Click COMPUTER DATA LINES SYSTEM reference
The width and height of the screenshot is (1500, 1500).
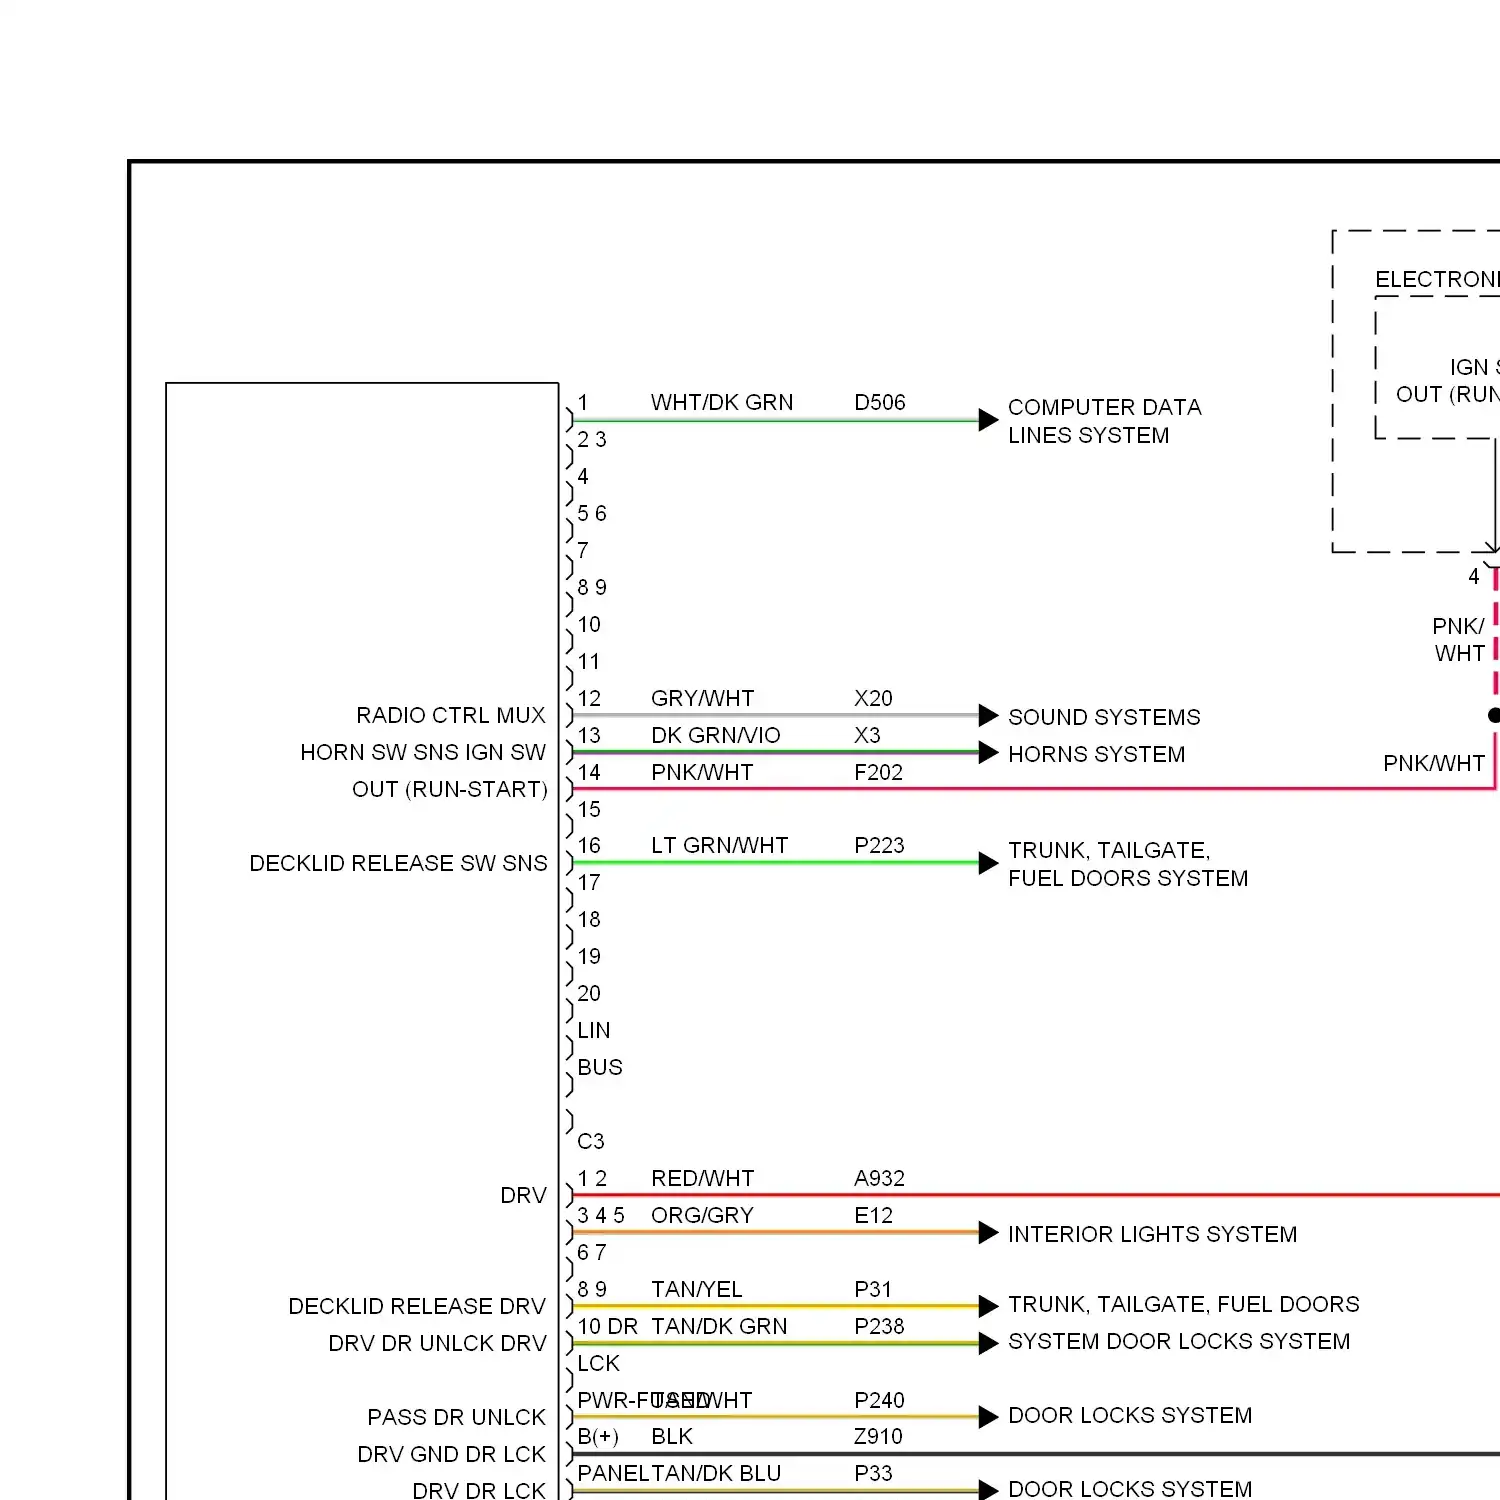(1105, 421)
